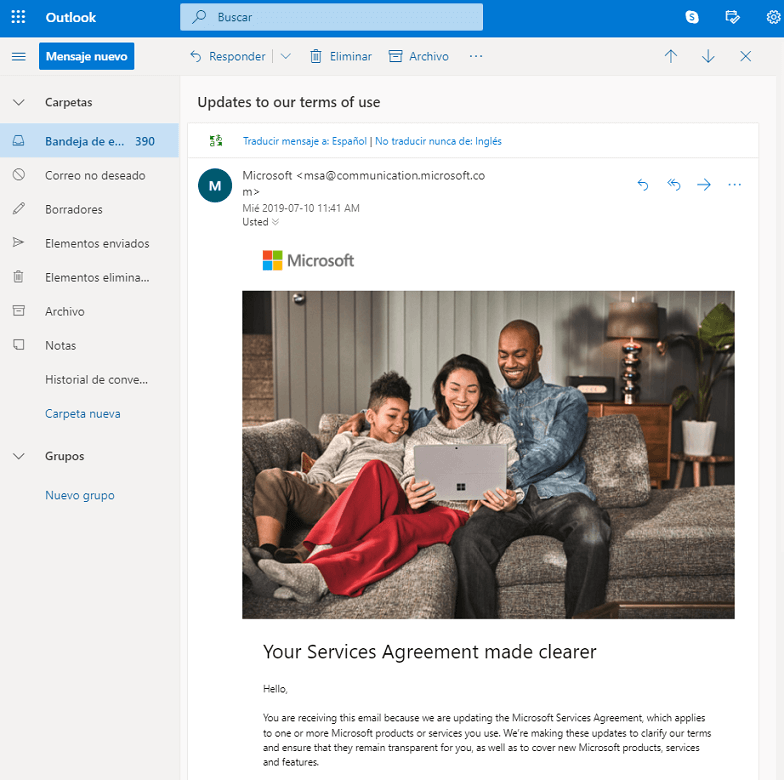Open the Historial de conversaciones folder
This screenshot has height=780, width=784.
point(89,380)
